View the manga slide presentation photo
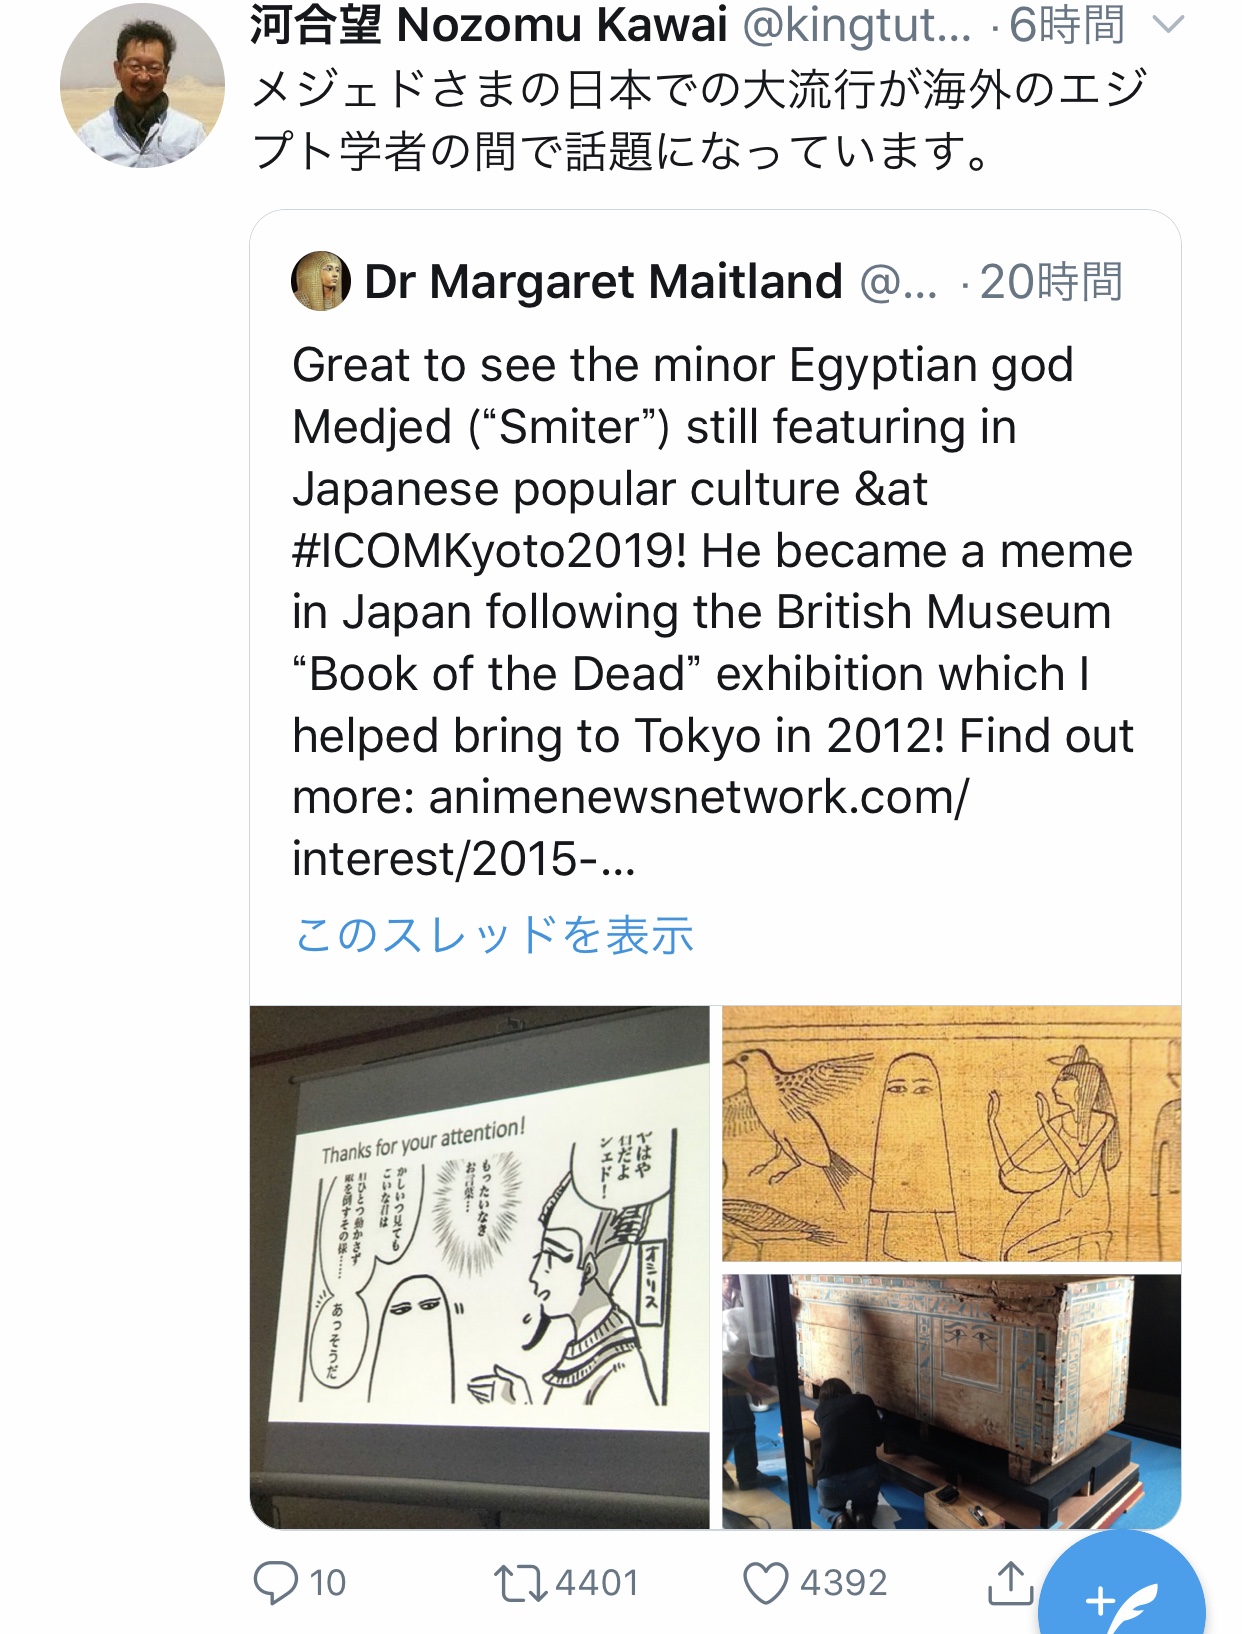The height and width of the screenshot is (1634, 1242). (480, 1267)
